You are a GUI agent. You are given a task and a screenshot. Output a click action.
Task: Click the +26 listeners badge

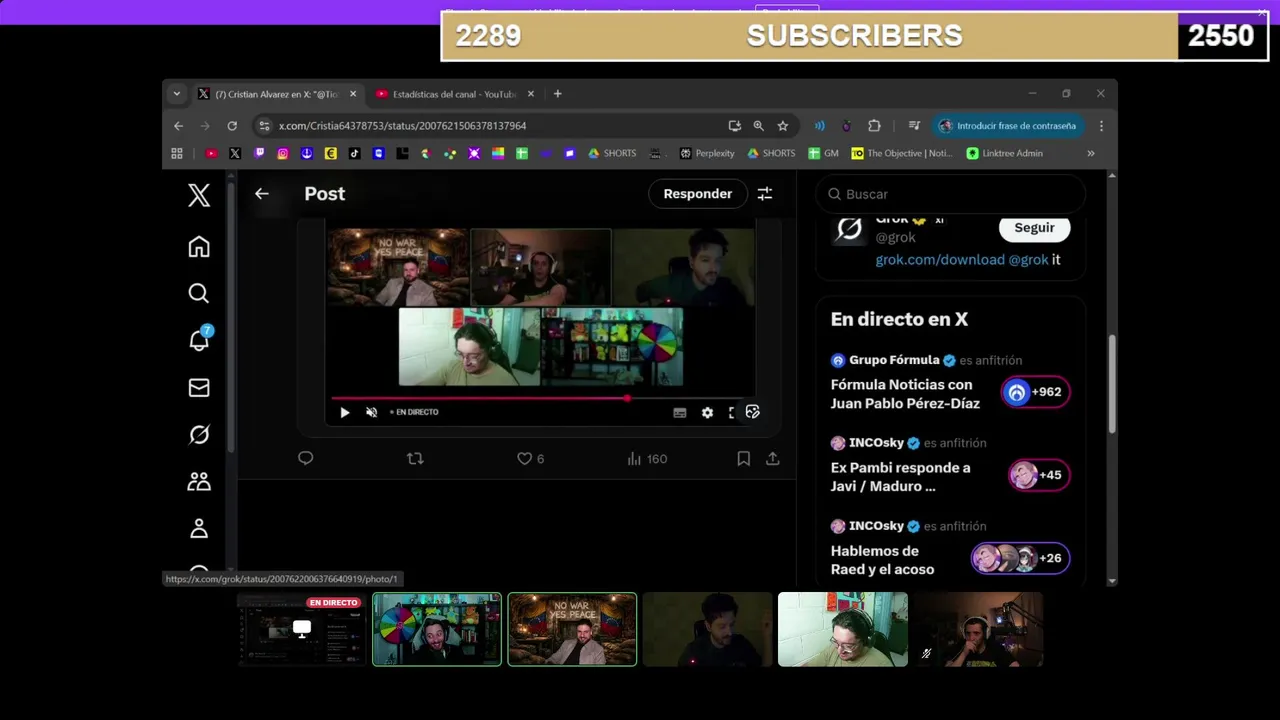pos(1020,558)
